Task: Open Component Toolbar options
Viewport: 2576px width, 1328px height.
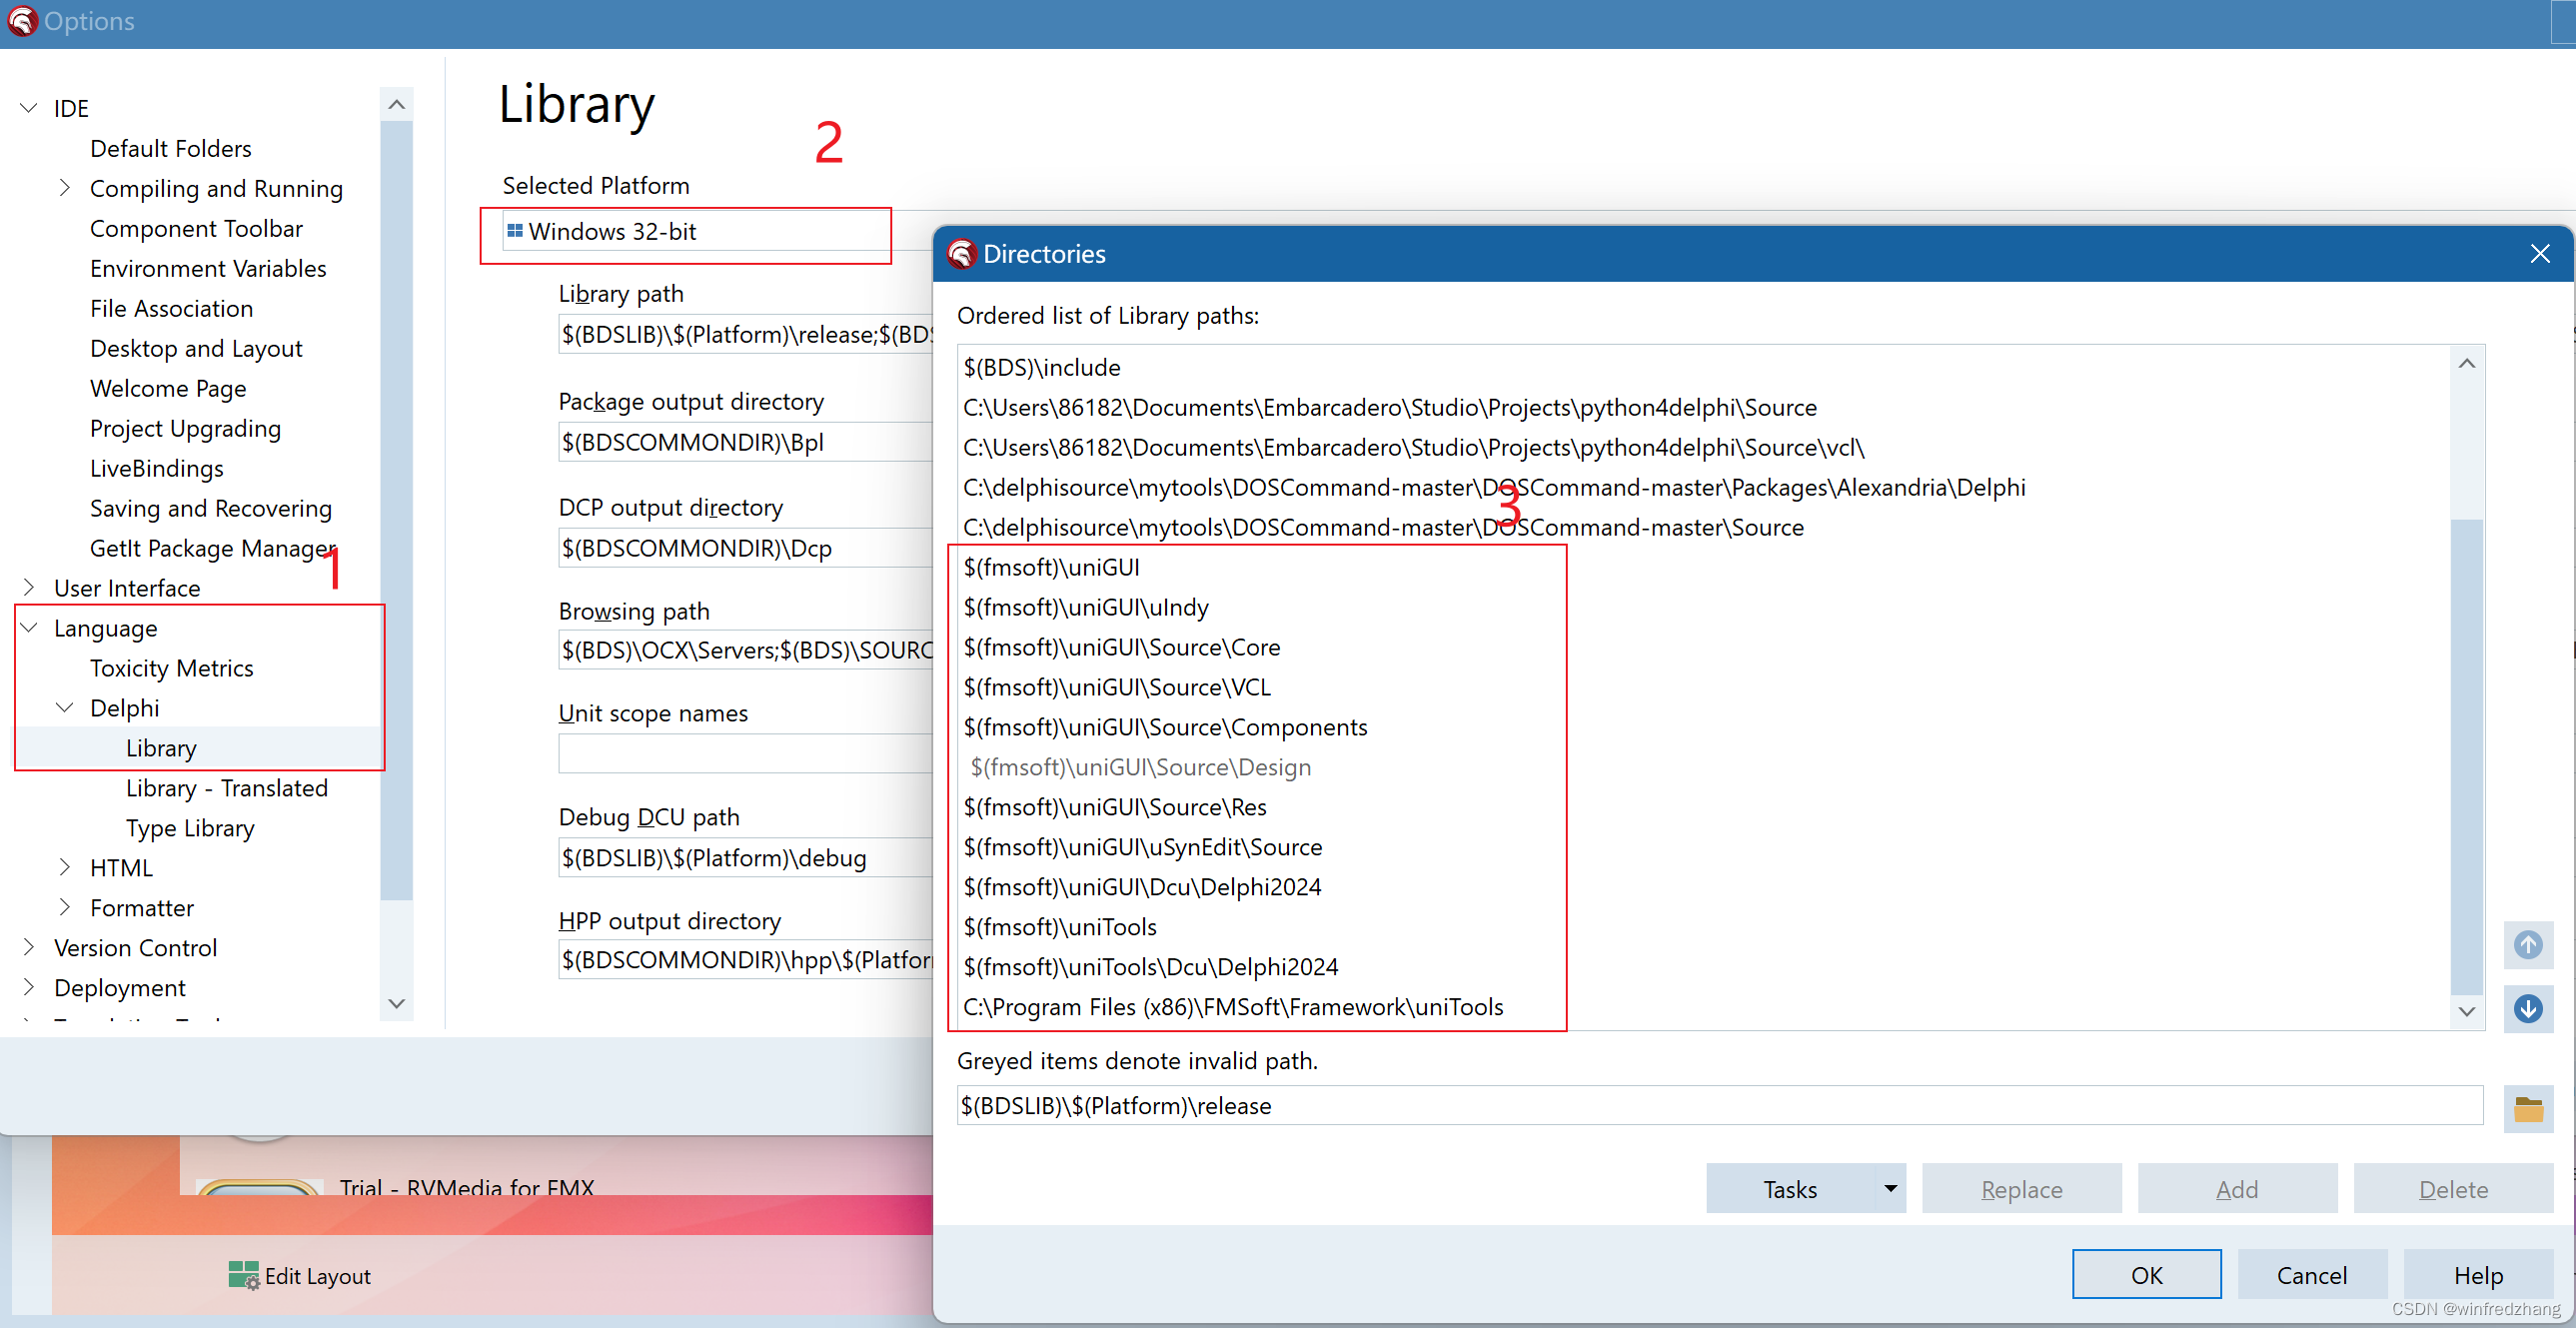Action: pyautogui.click(x=196, y=228)
